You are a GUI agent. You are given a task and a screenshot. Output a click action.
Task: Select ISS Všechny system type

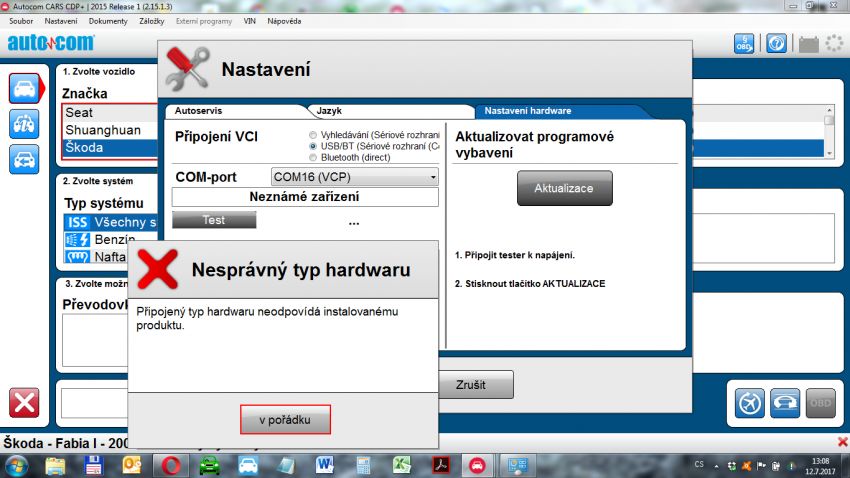tap(111, 222)
